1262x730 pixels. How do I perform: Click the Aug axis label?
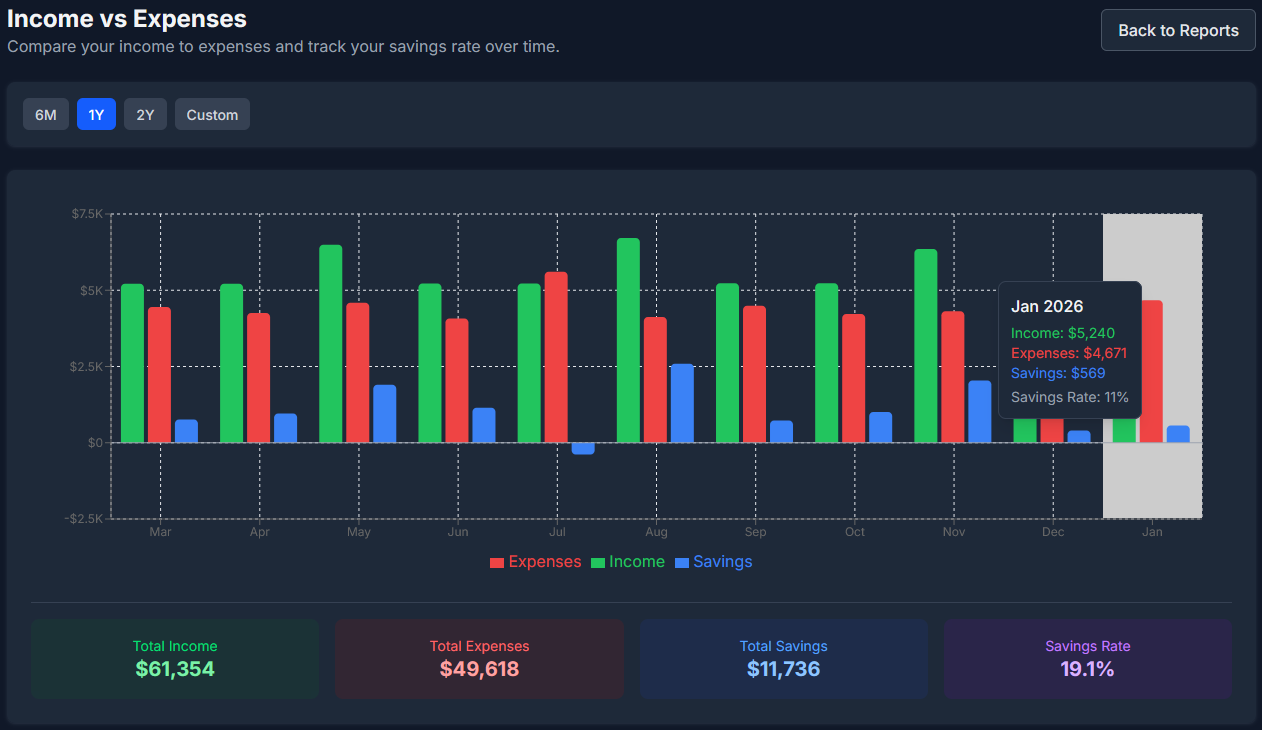656,532
